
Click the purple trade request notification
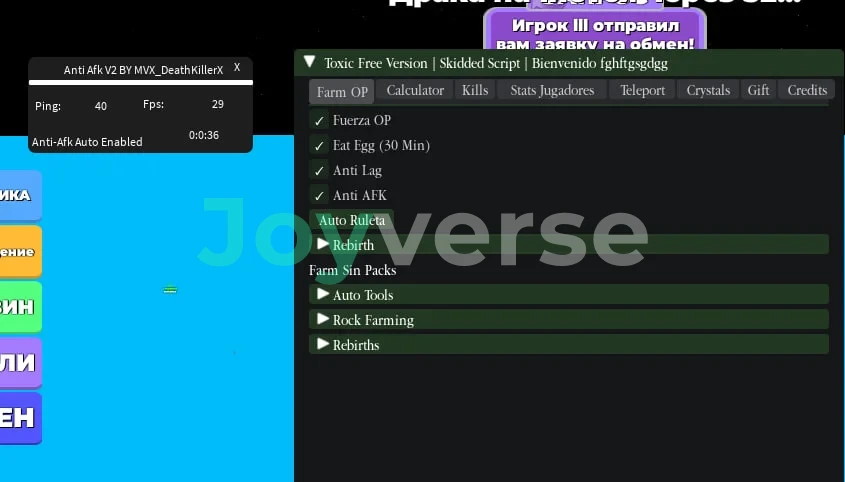coord(595,32)
